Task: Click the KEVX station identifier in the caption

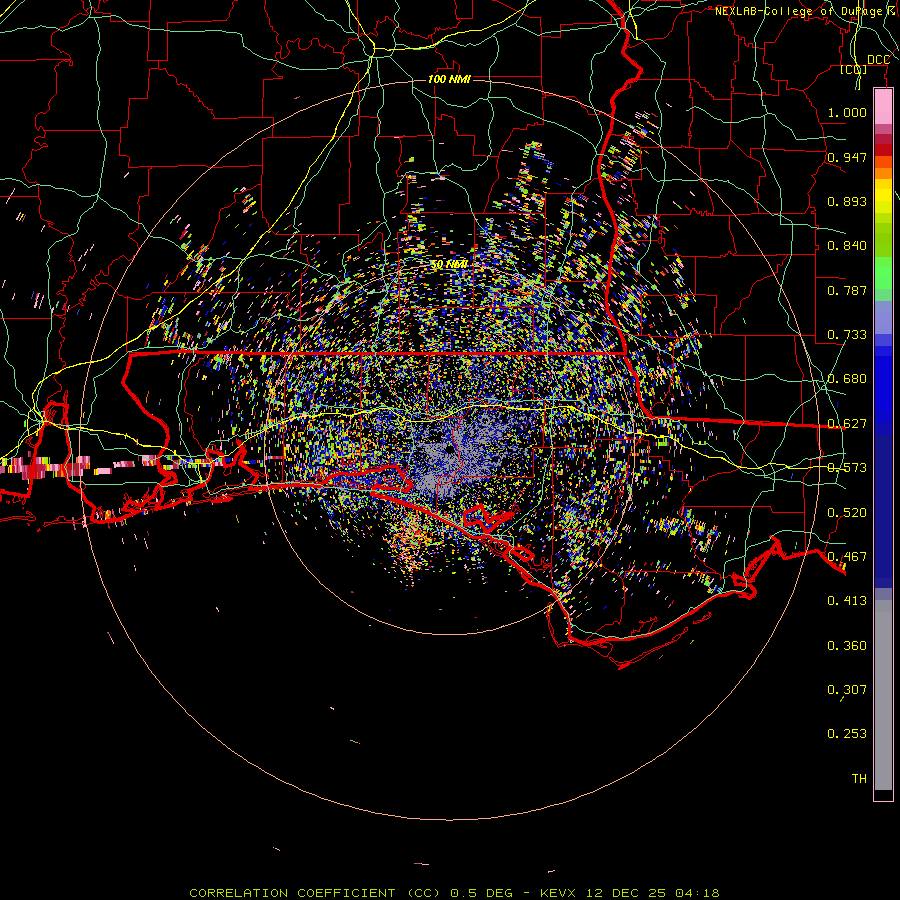Action: tap(557, 893)
